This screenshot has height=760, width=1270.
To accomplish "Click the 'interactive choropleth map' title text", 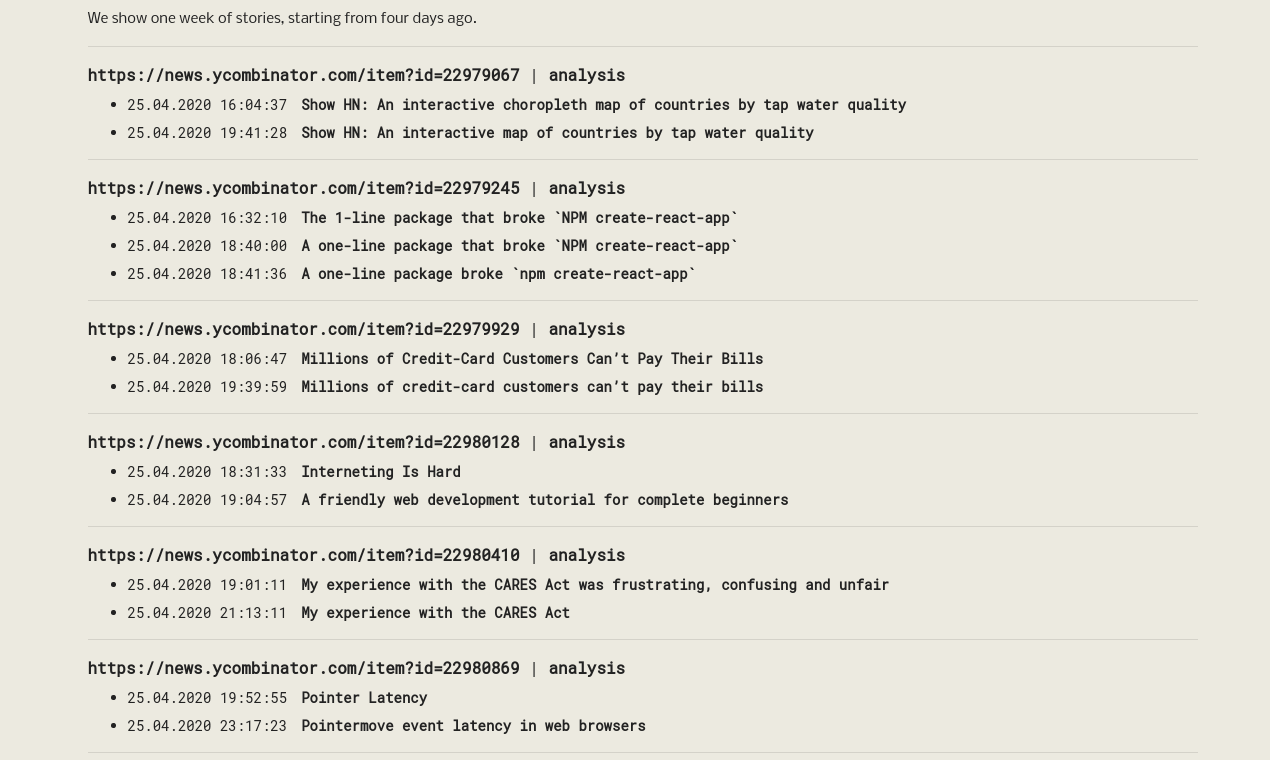I will (603, 104).
